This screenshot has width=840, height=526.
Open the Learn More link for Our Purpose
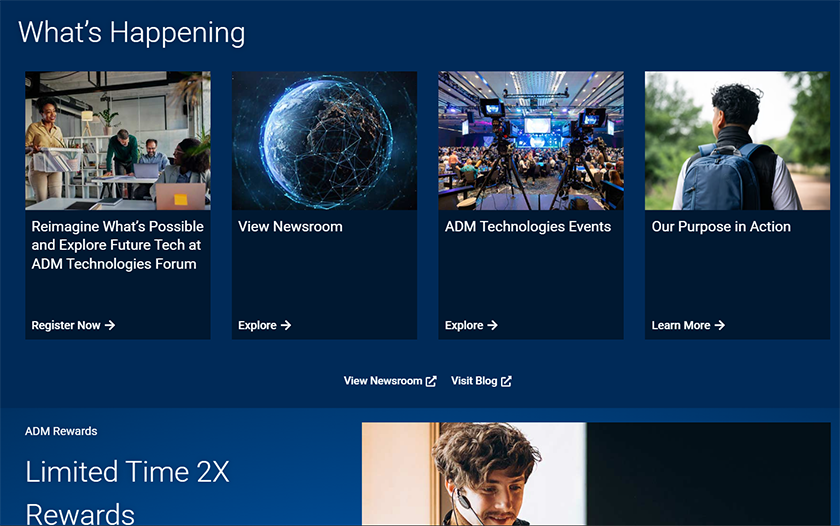[x=681, y=325]
